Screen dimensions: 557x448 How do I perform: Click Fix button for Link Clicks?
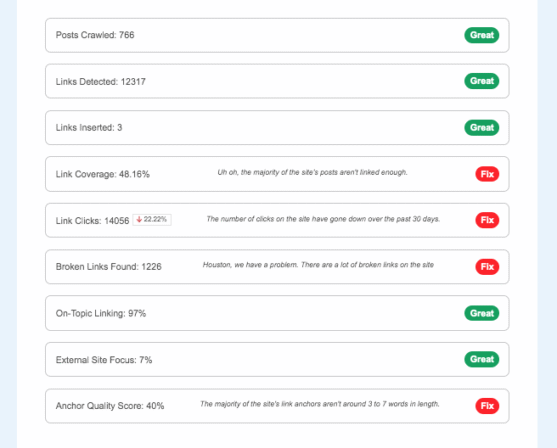pyautogui.click(x=487, y=220)
